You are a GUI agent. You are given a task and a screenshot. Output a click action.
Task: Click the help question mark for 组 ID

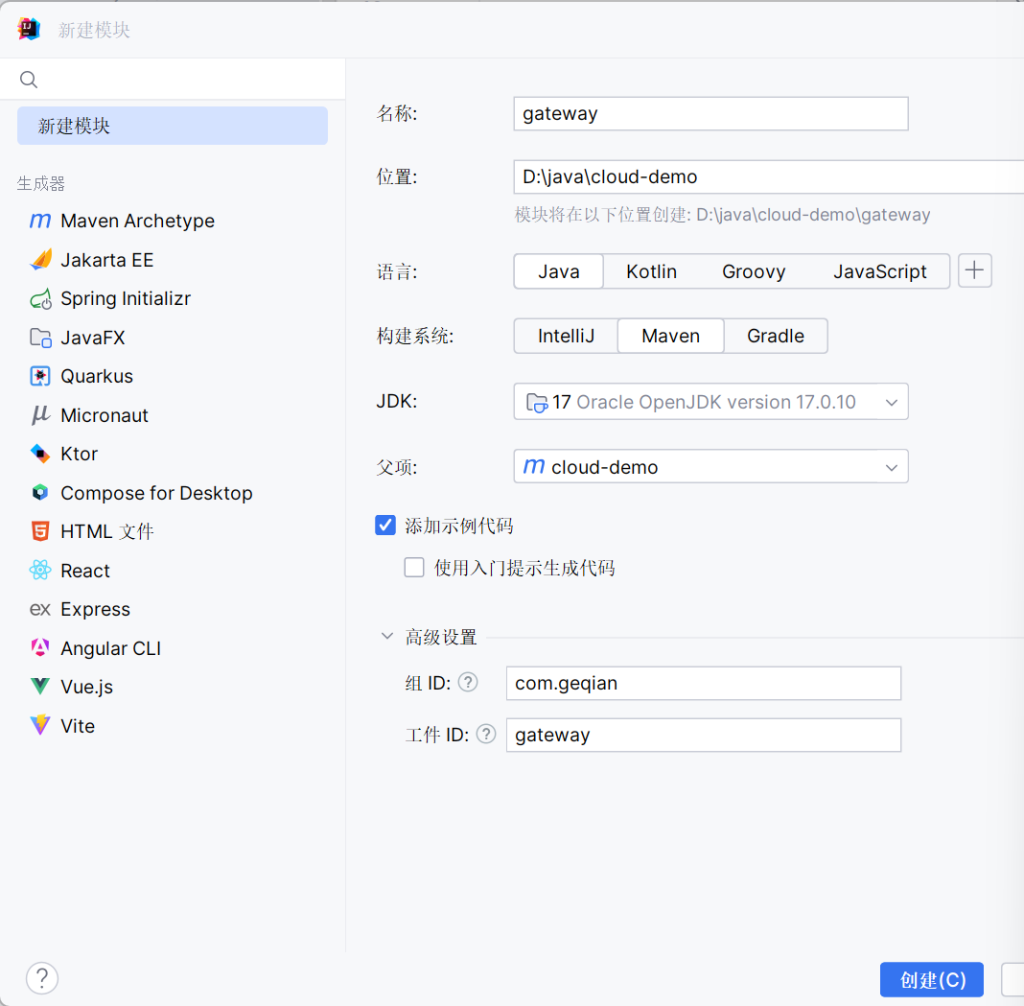467,682
